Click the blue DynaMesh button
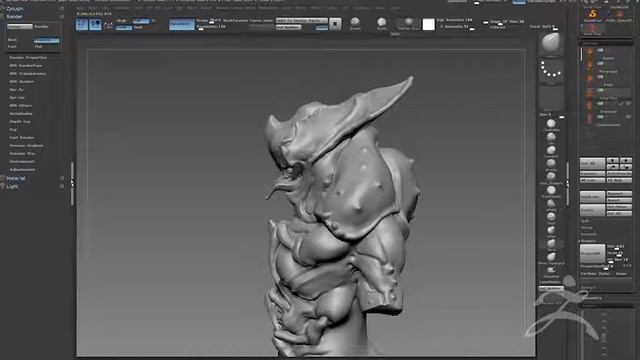 pos(182,24)
